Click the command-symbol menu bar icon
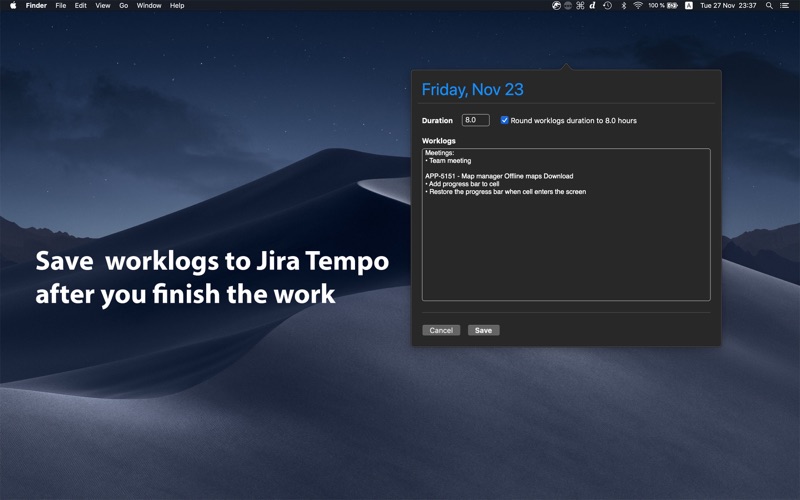The image size is (800, 500). pyautogui.click(x=580, y=6)
